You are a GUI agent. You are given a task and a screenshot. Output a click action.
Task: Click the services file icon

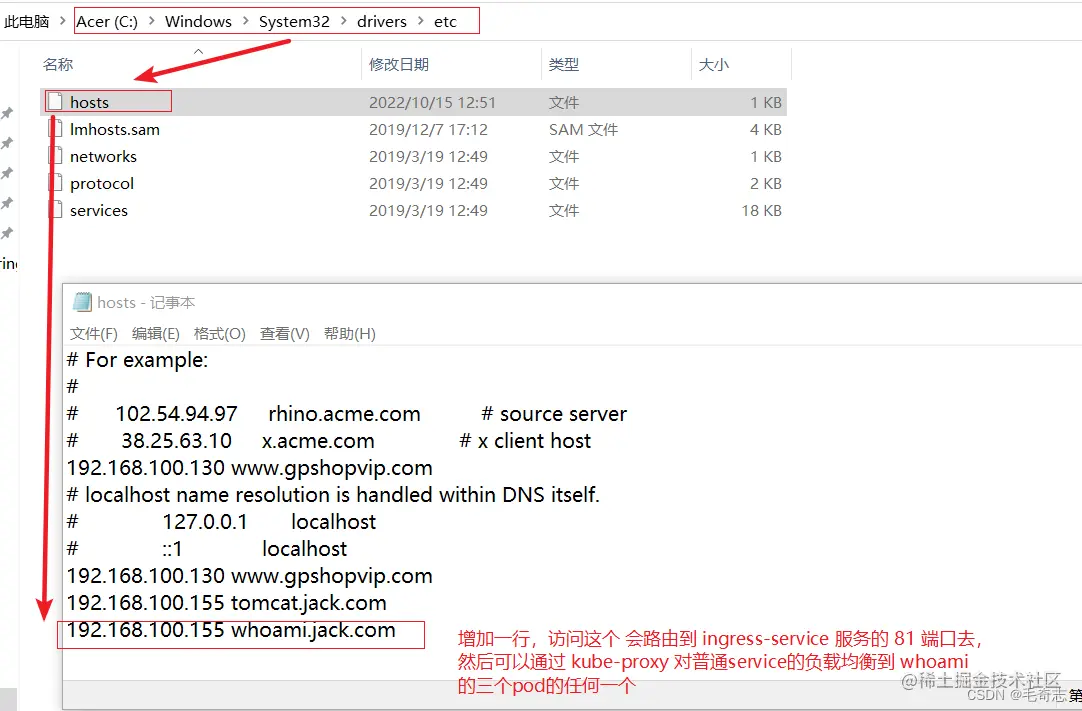(55, 210)
